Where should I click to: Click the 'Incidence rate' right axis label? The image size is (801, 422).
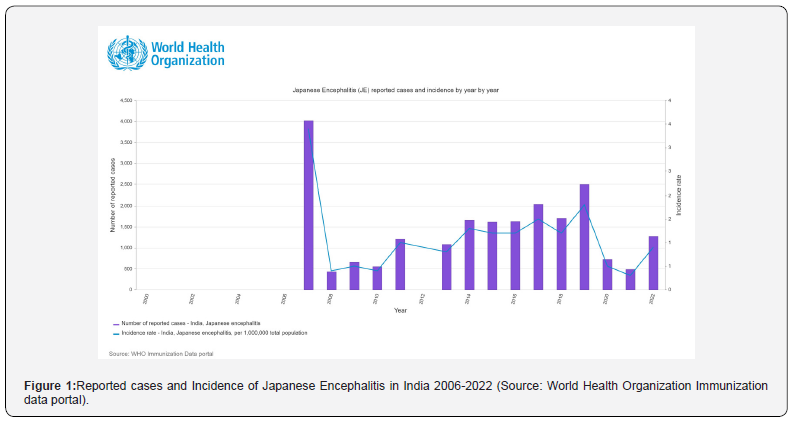679,195
